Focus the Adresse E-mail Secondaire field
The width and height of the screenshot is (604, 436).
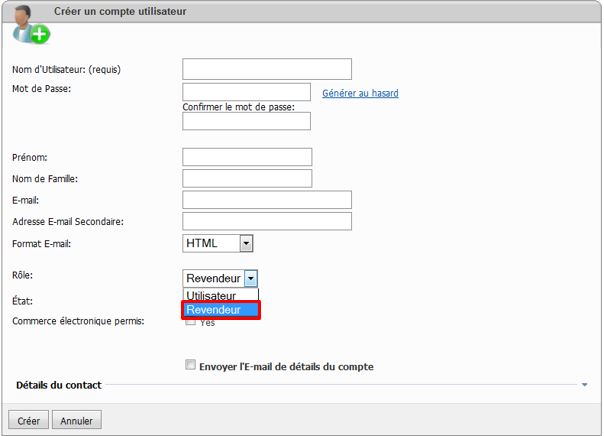[x=267, y=221]
